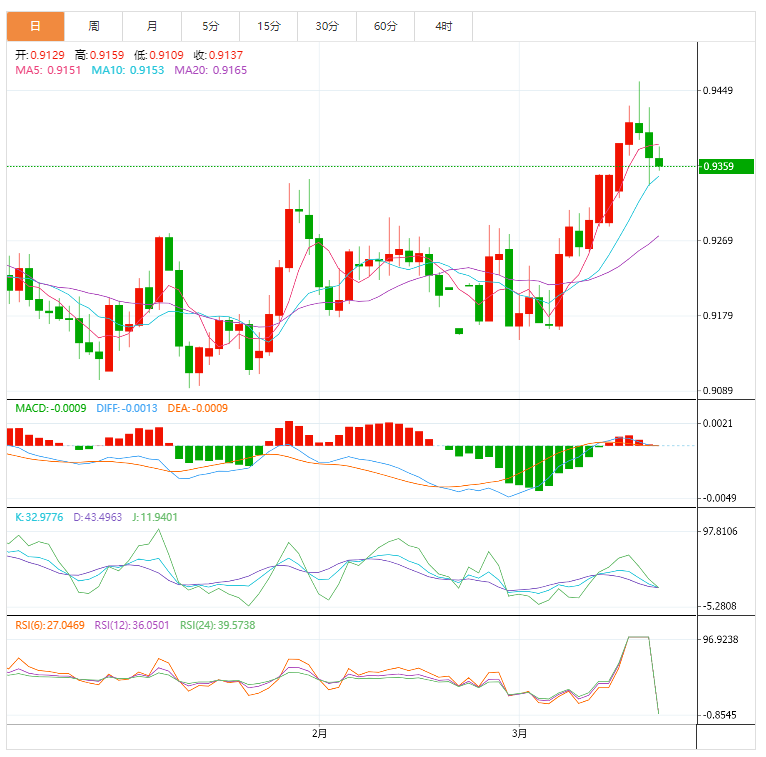
Task: Click the 2月 date axis marker
Action: [319, 734]
